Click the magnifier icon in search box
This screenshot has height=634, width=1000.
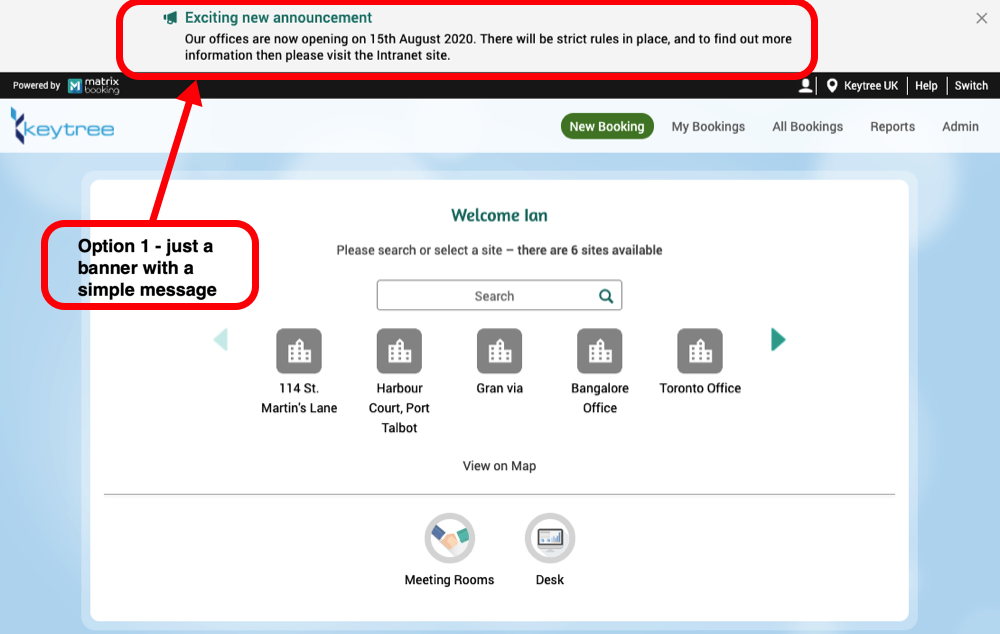(x=605, y=296)
